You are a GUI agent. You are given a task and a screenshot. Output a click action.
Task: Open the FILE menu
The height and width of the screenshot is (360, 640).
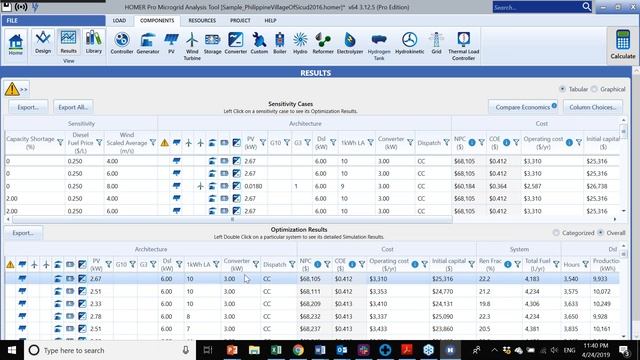click(53, 20)
